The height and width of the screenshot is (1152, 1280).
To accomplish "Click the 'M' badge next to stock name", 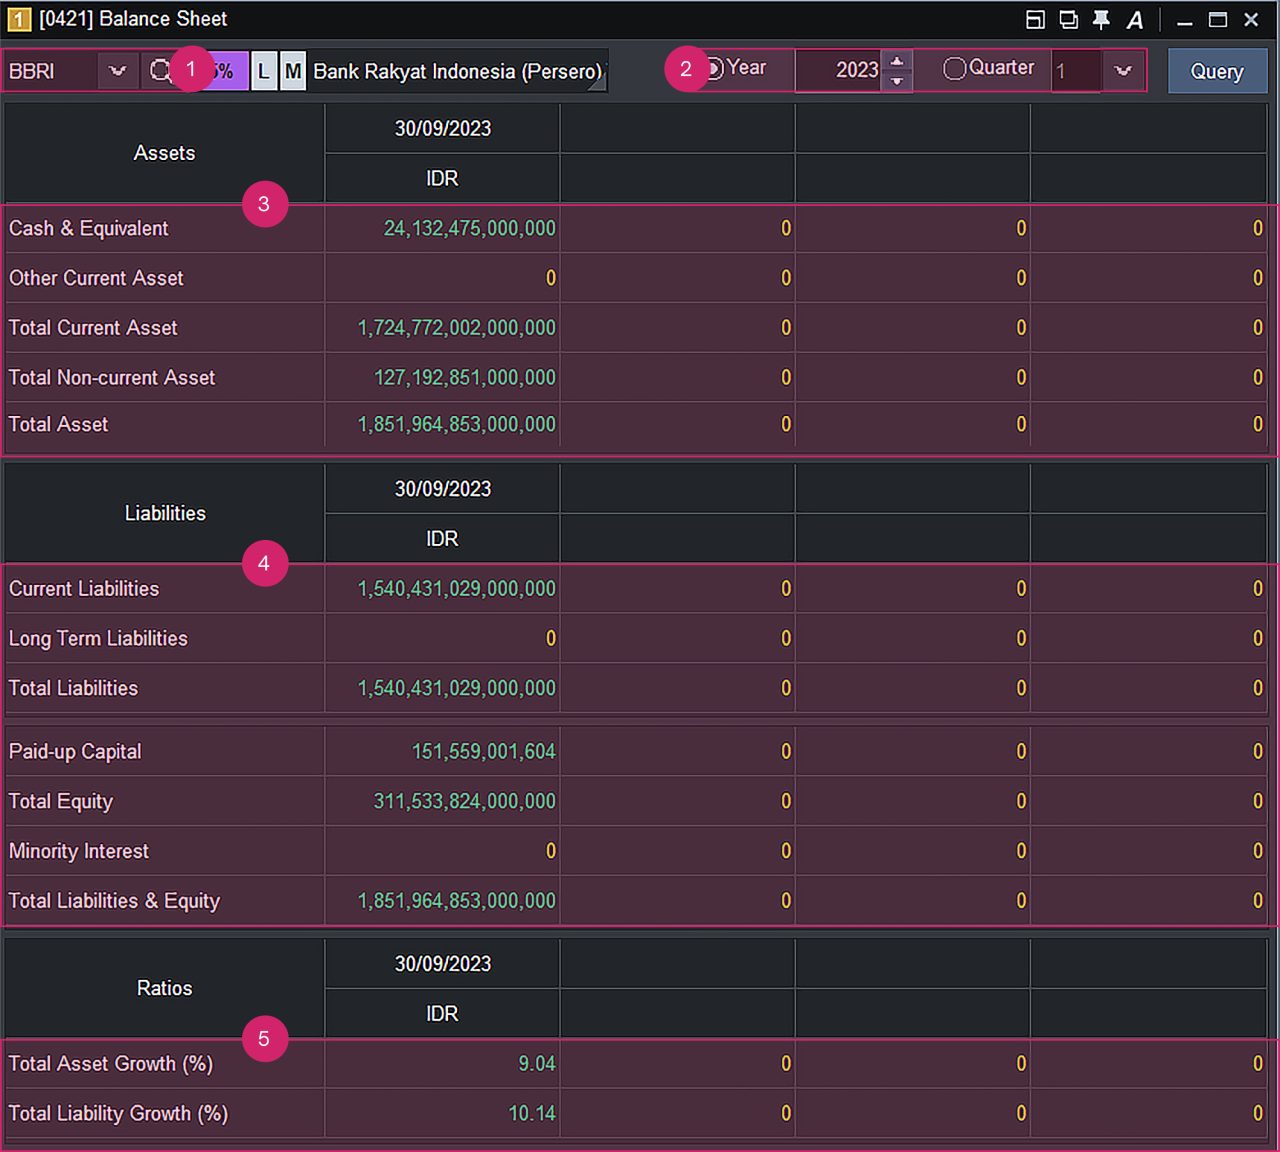I will pos(292,72).
